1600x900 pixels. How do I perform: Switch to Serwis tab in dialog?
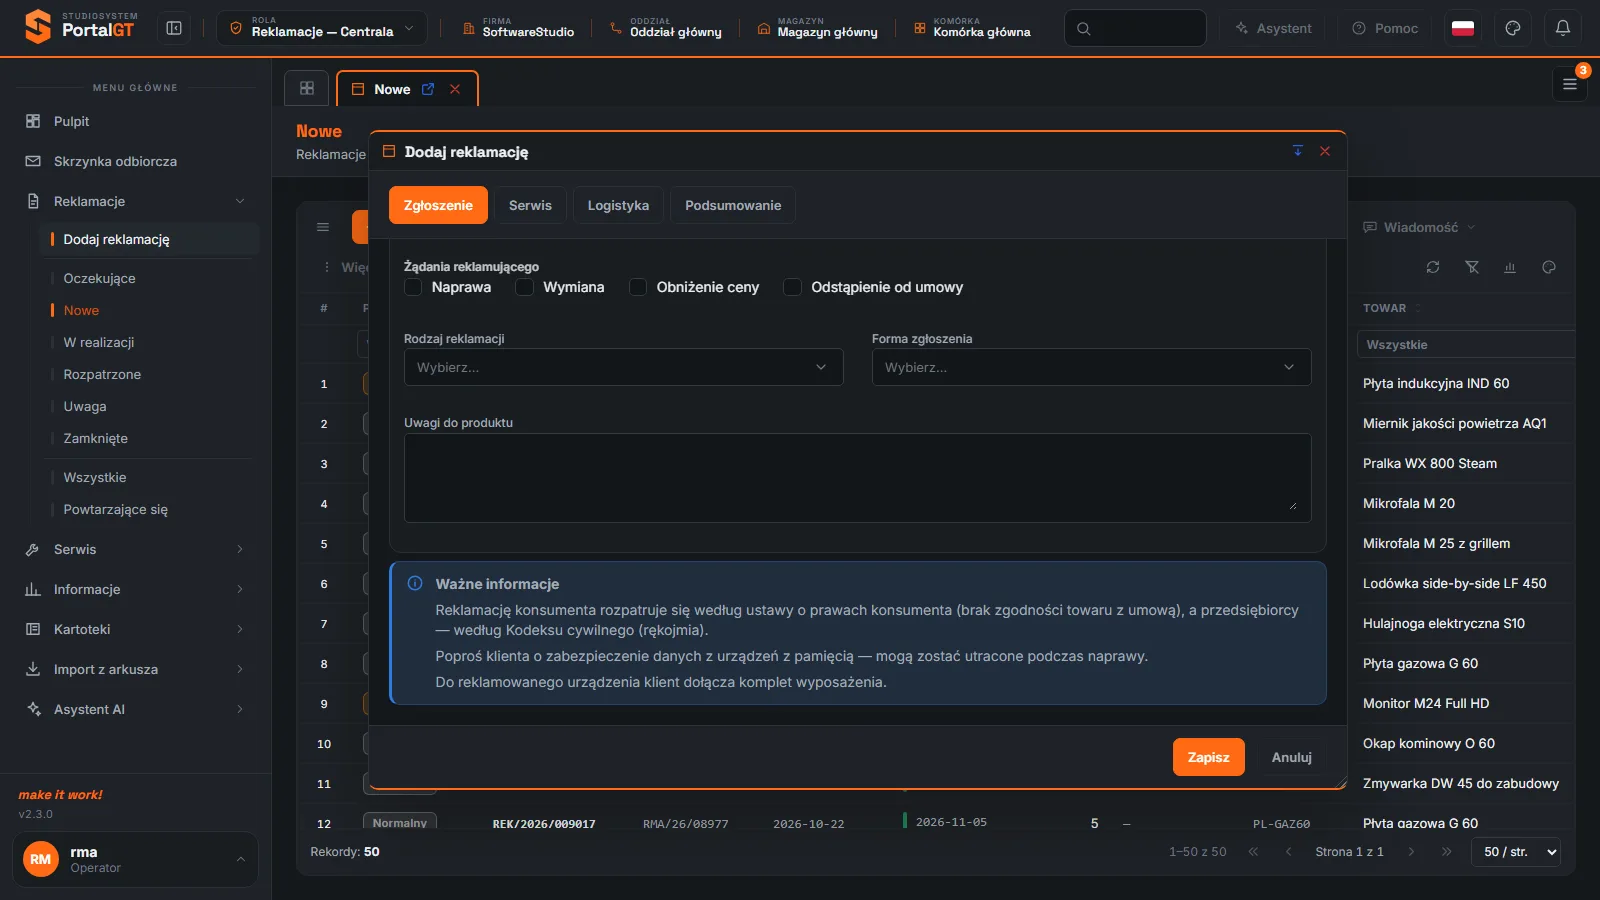coord(530,205)
